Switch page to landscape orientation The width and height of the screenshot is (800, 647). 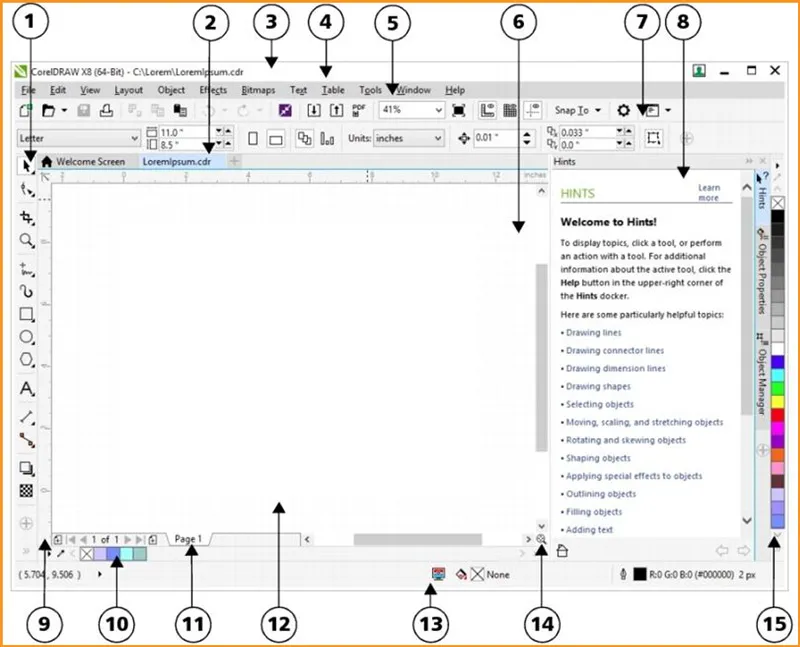click(276, 138)
